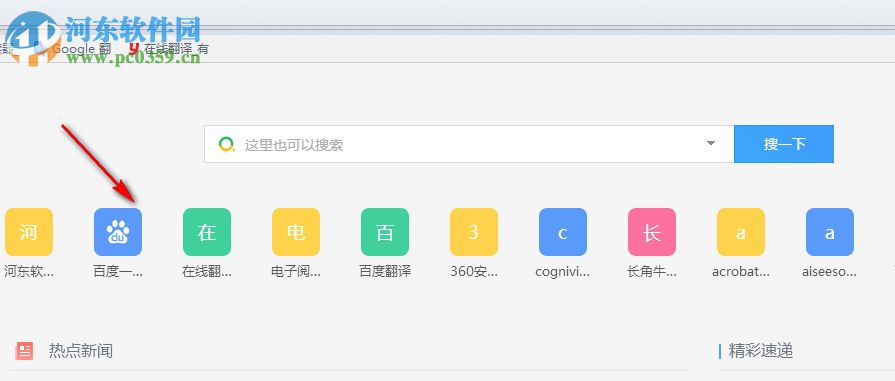
Task: Click the 在线翻... label text
Action: tap(207, 272)
